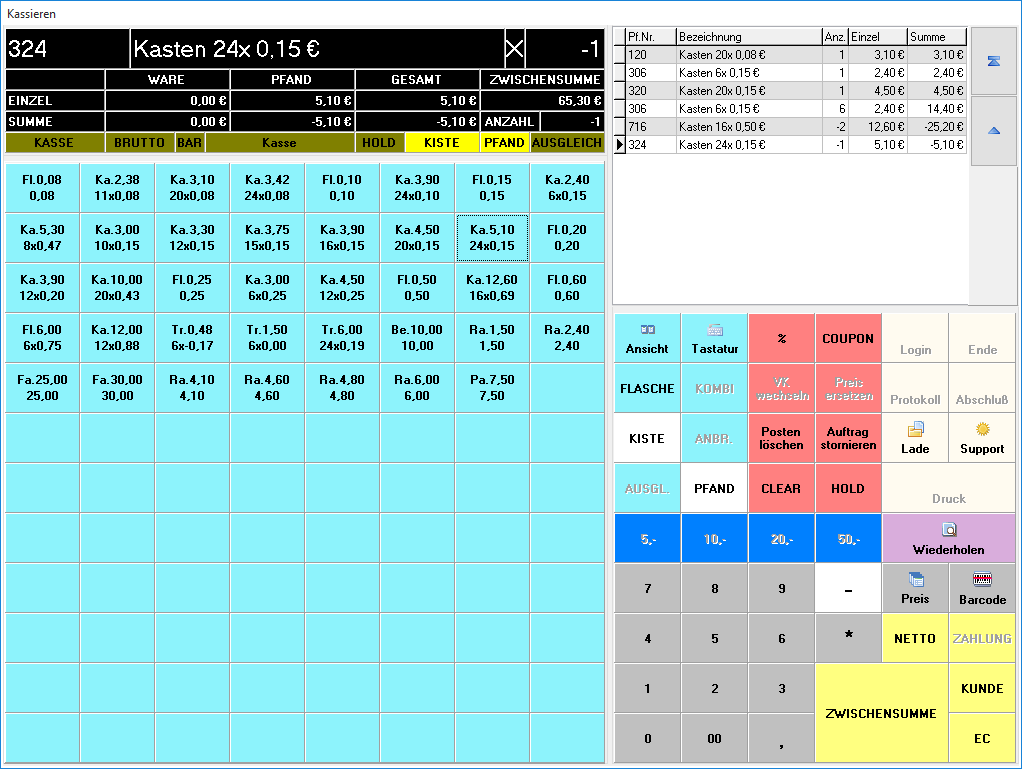Screen dimensions: 1022x769
Task: Select the blue 20,- cash button
Action: click(781, 539)
